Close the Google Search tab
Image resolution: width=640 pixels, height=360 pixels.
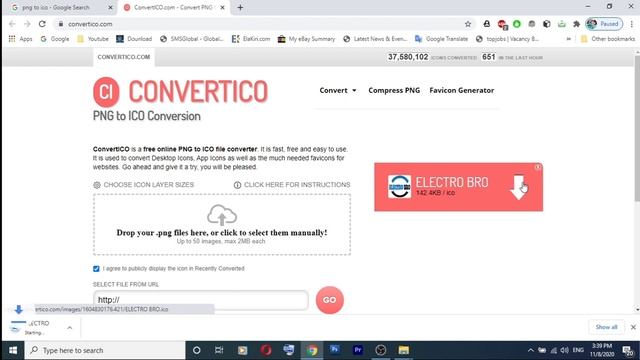coord(110,7)
